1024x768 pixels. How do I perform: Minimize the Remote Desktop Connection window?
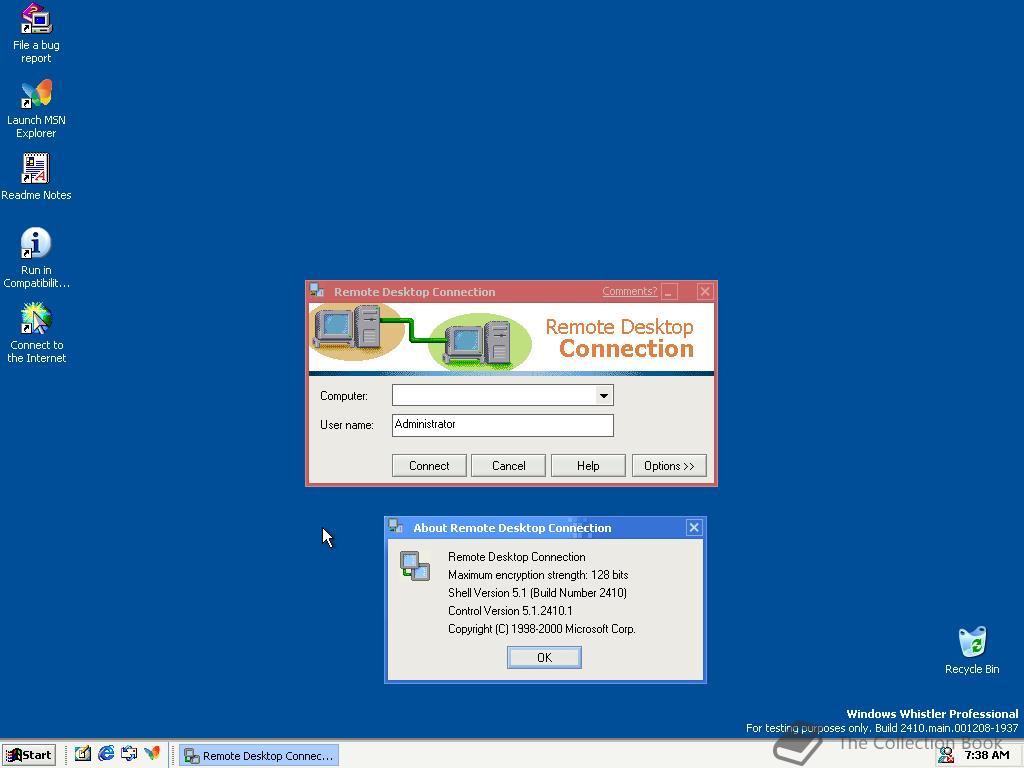pos(669,291)
